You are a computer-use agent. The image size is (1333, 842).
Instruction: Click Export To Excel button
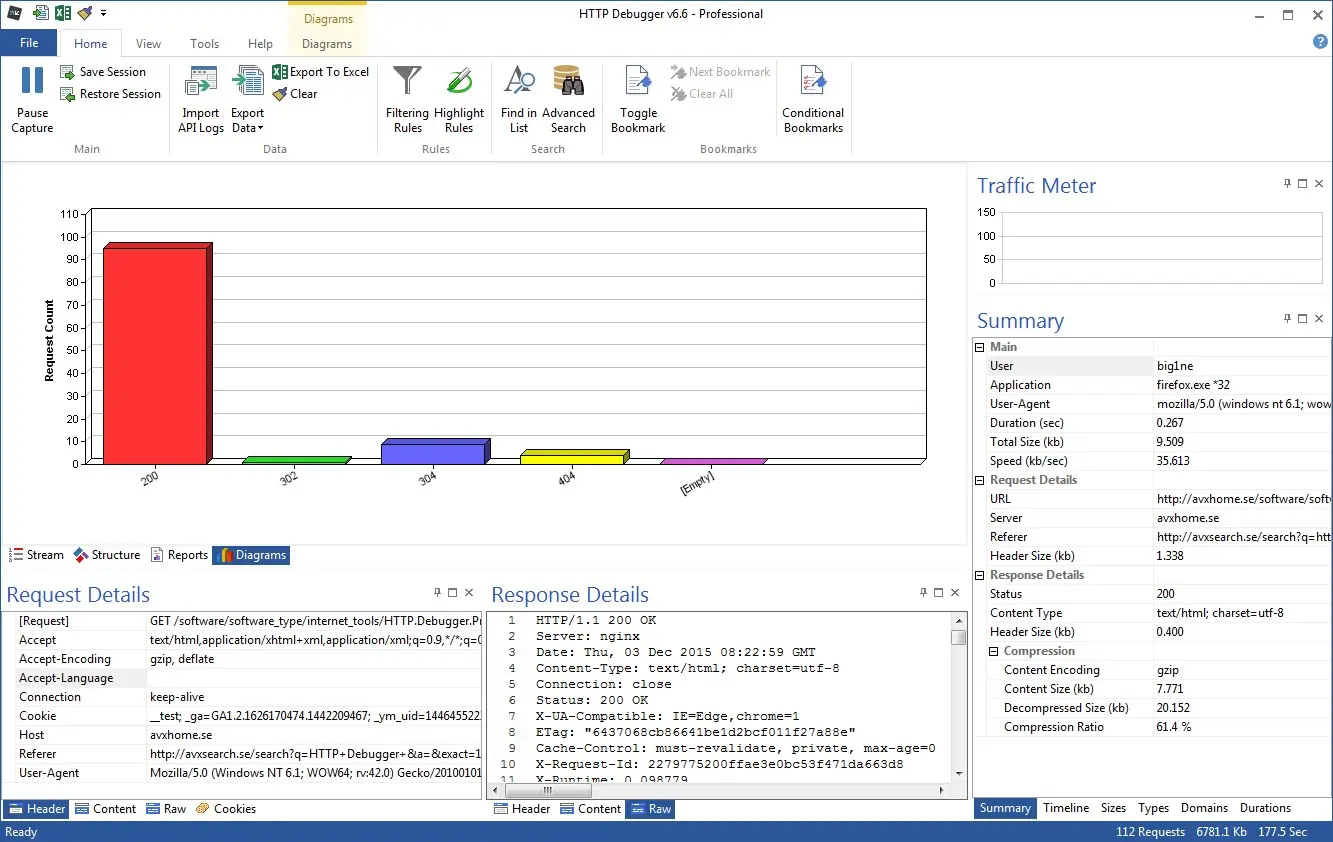pos(321,72)
